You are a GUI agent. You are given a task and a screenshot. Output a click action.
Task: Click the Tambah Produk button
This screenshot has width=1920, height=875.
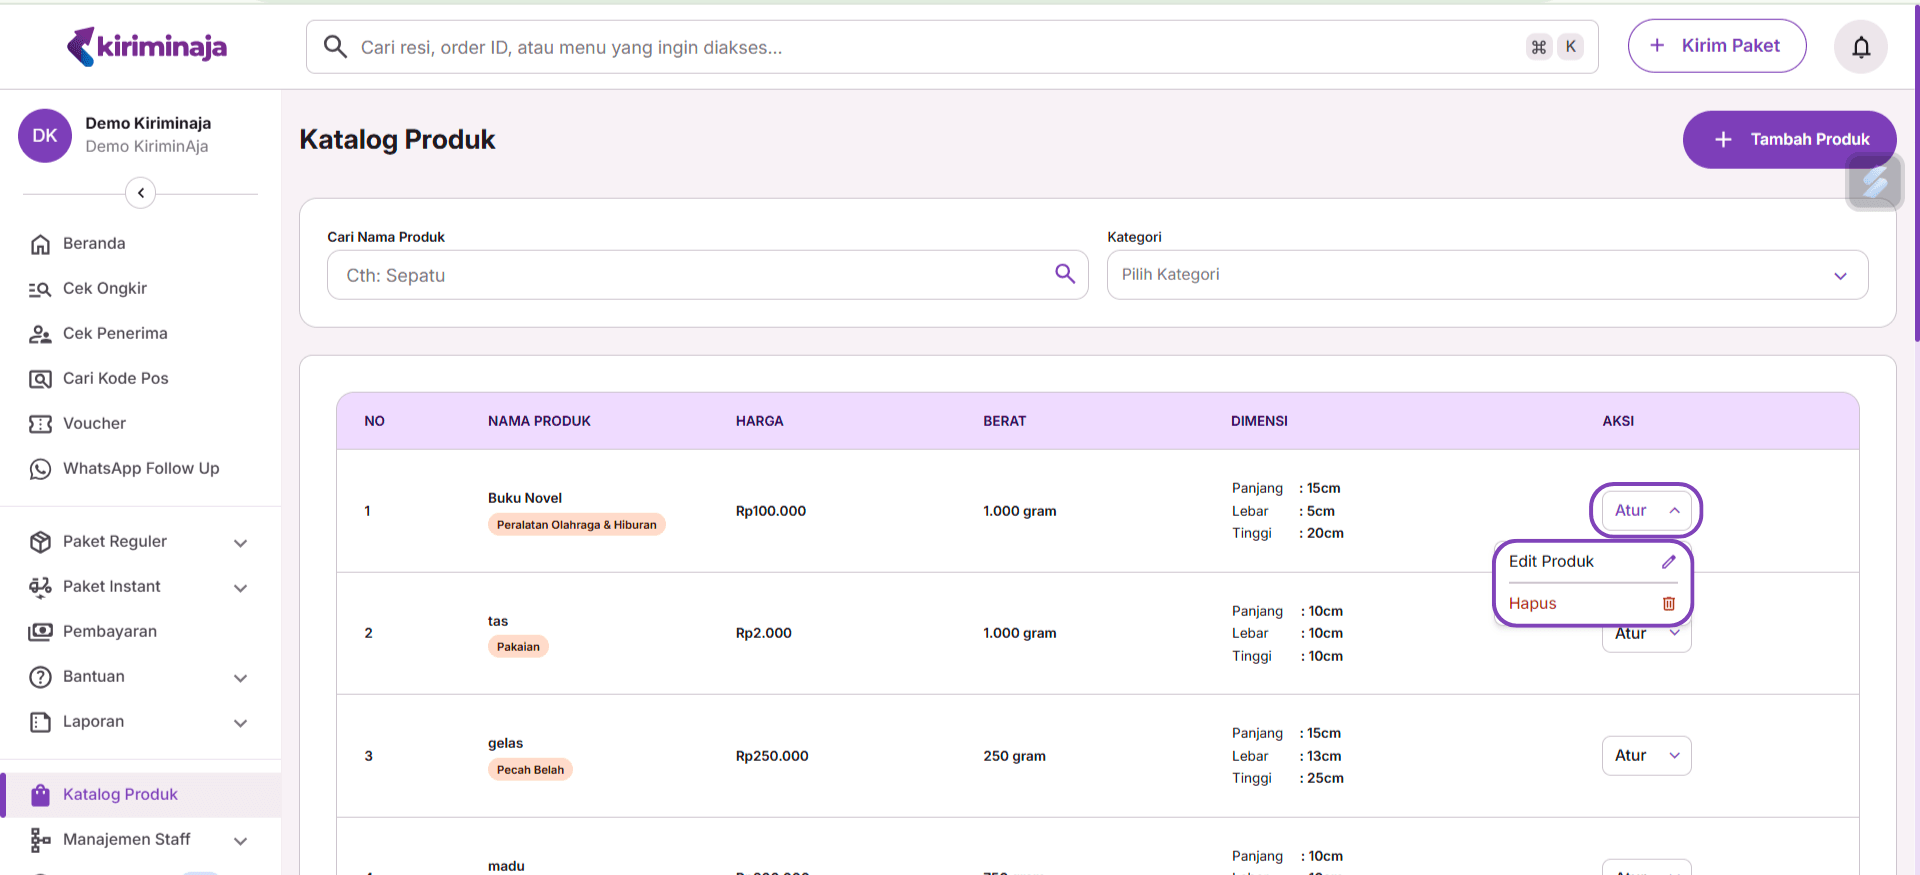1789,140
